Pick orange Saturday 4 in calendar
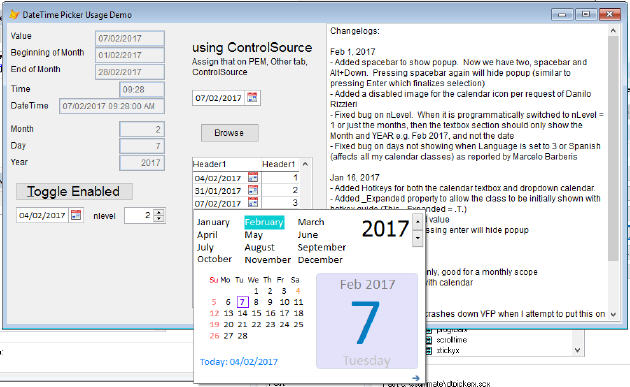630x387 pixels. [x=298, y=291]
